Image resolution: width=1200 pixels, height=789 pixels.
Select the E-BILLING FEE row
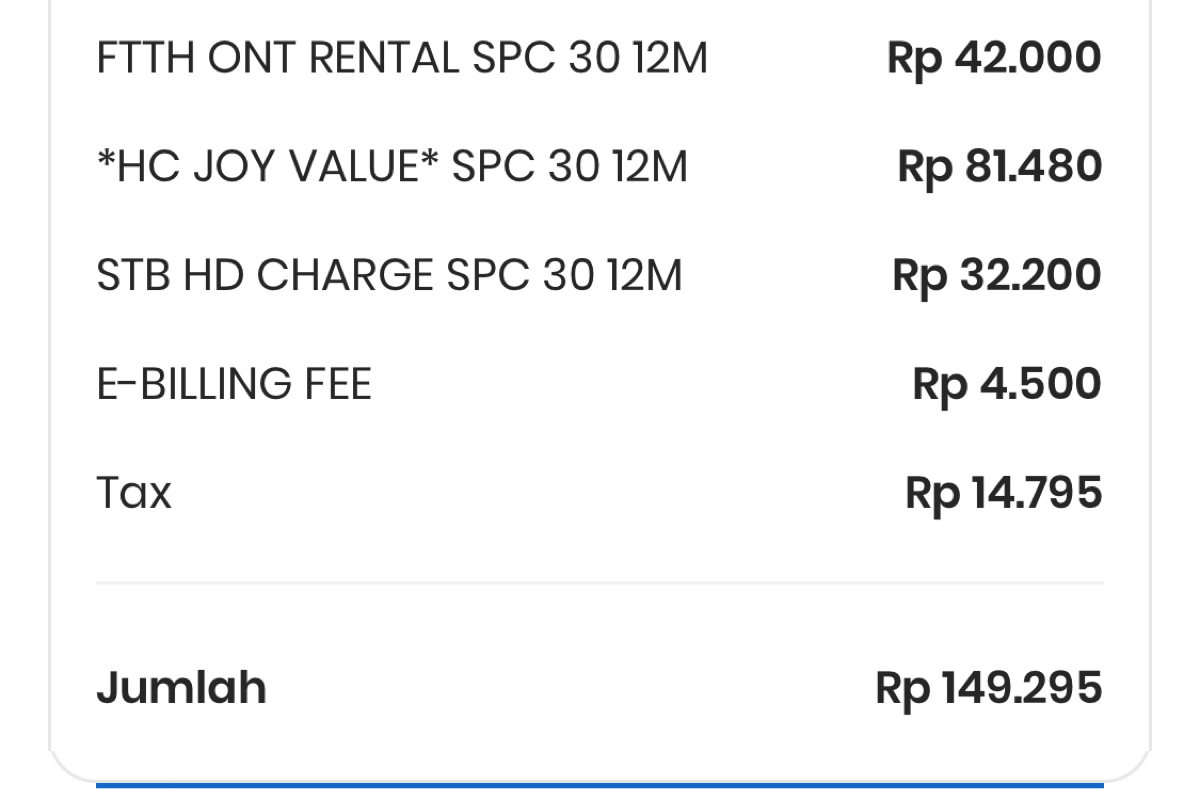pyautogui.click(x=233, y=383)
